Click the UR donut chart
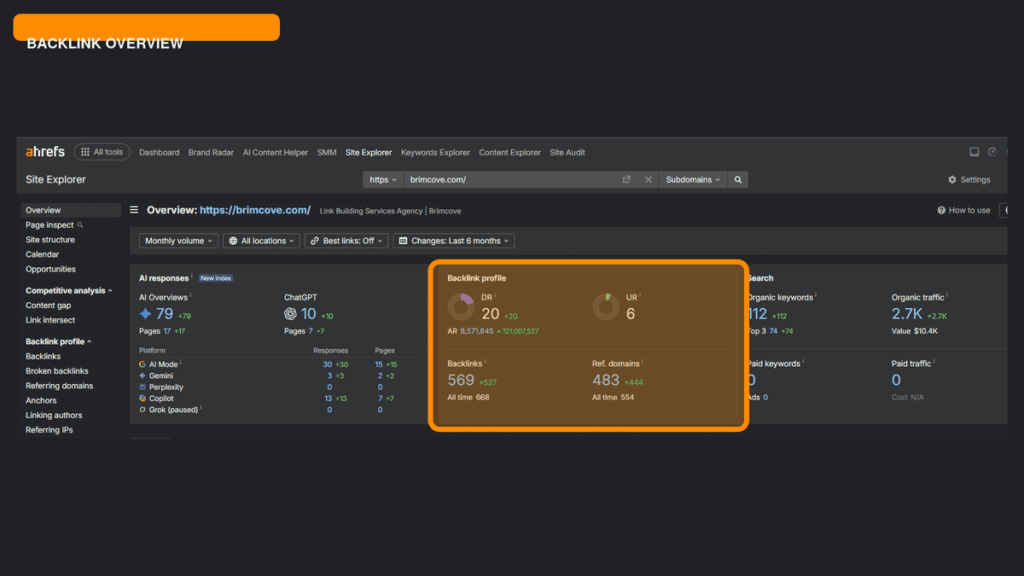Image resolution: width=1024 pixels, height=576 pixels. [606, 307]
